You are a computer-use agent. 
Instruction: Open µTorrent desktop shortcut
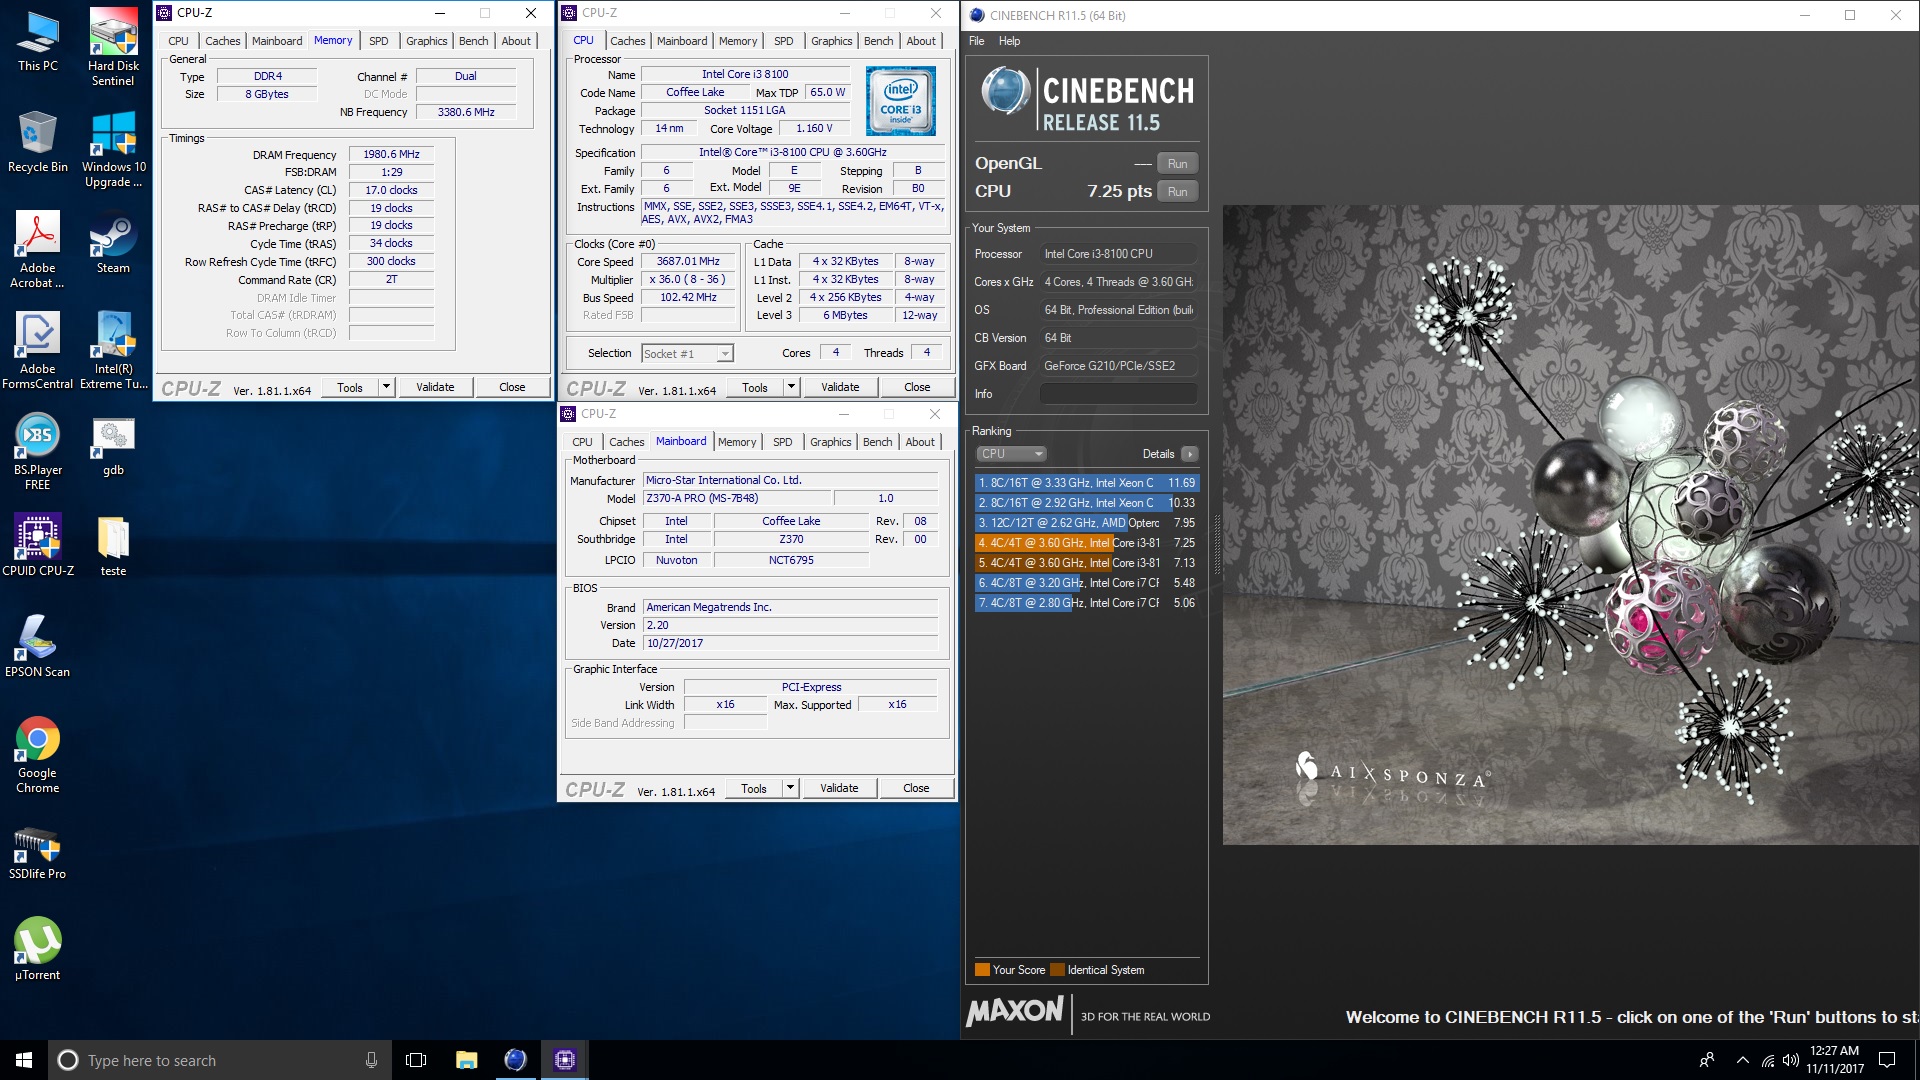tap(38, 948)
